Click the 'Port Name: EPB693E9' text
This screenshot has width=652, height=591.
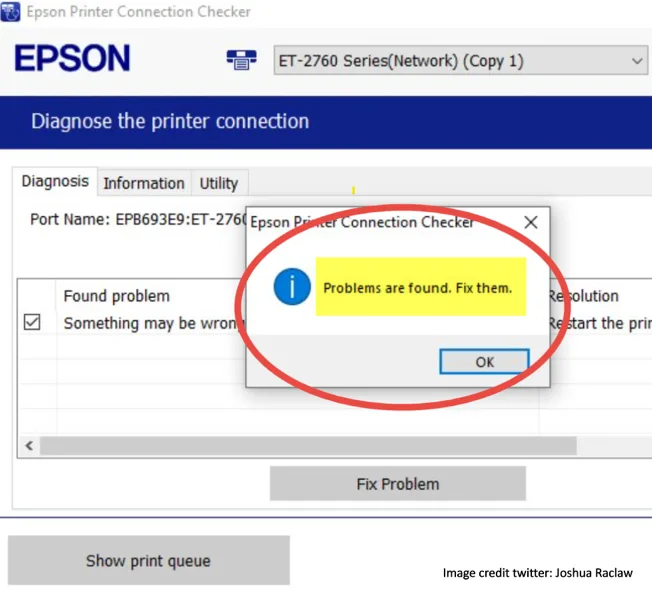[138, 219]
